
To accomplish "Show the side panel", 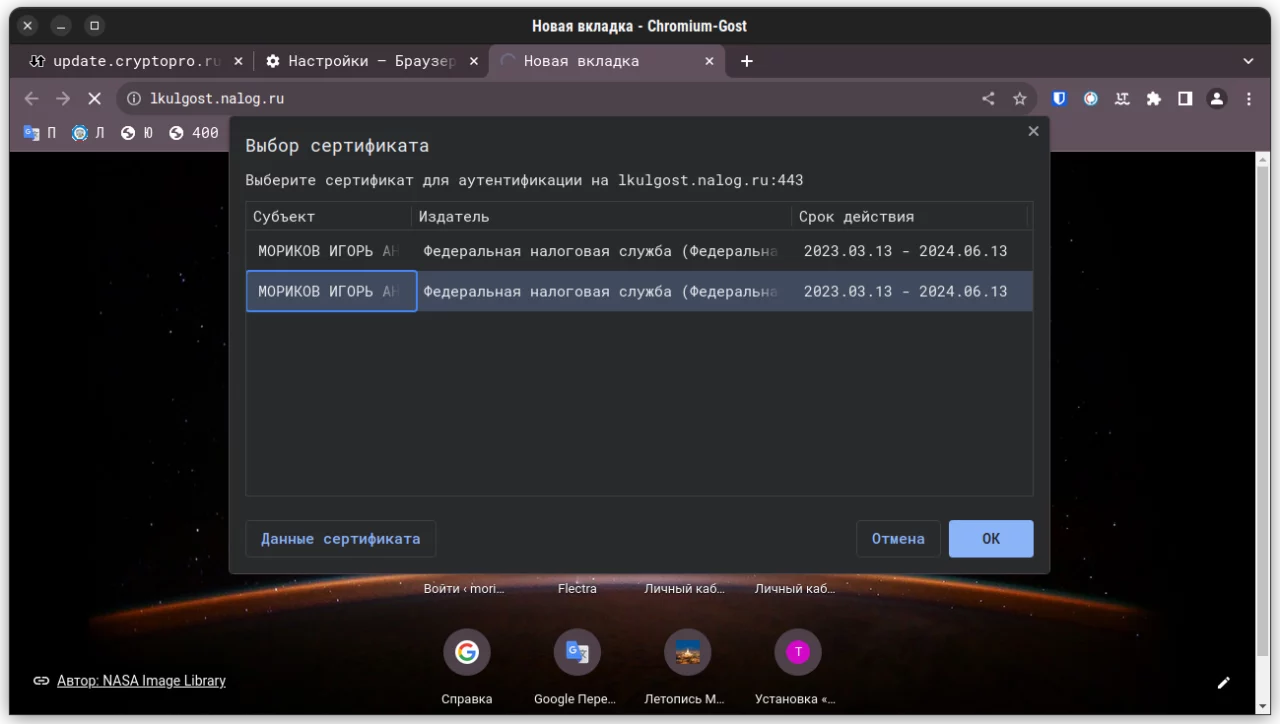I will (1185, 99).
